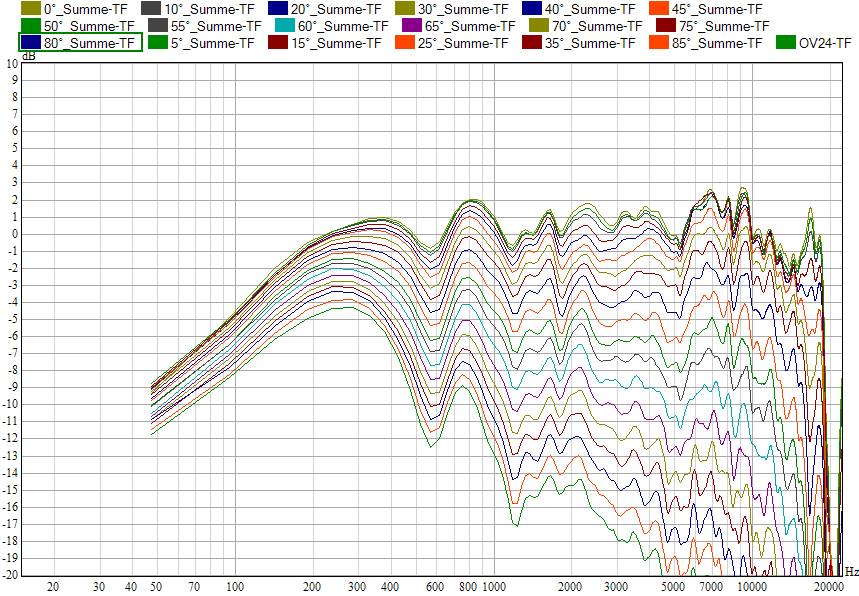Select the 5°_Summe-TF legend label
This screenshot has width=859, height=596.
coord(213,43)
